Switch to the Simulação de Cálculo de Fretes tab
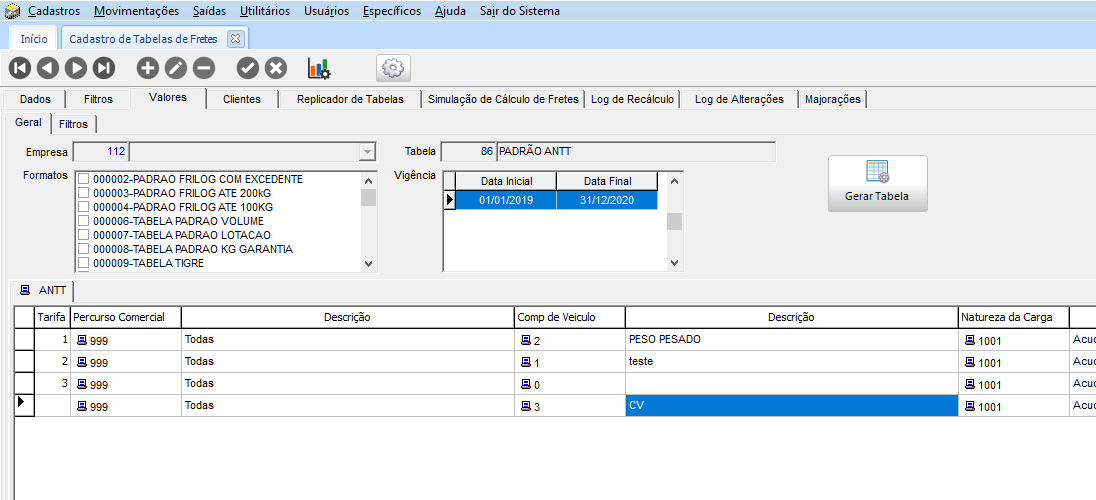Screen dimensions: 1096x500 coord(503,99)
